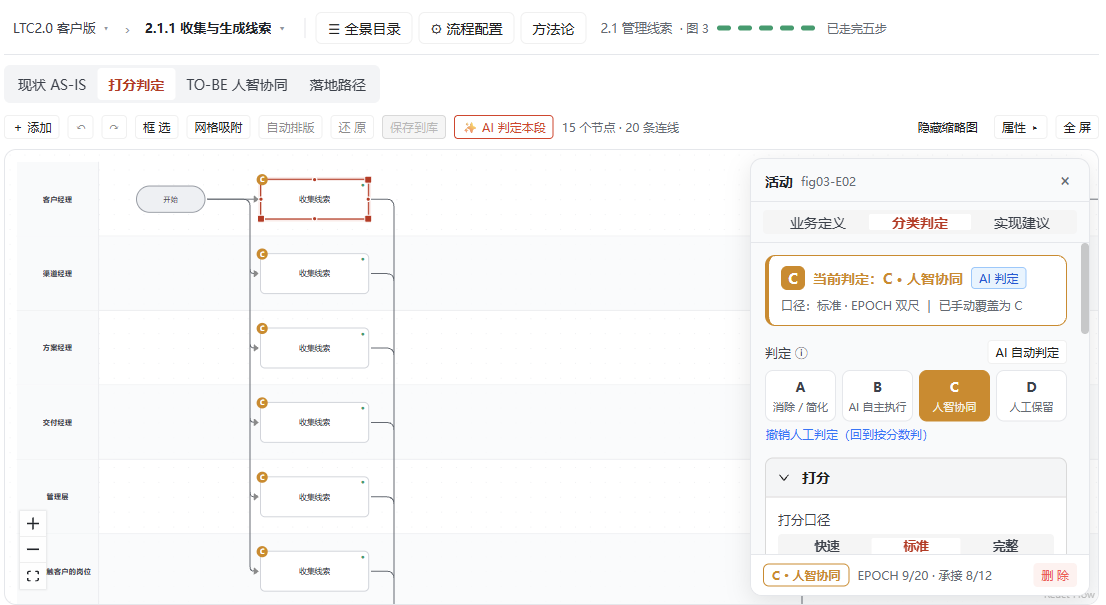Run 自动排版 auto layout
Screen dimensions: 1106x605
click(x=291, y=128)
